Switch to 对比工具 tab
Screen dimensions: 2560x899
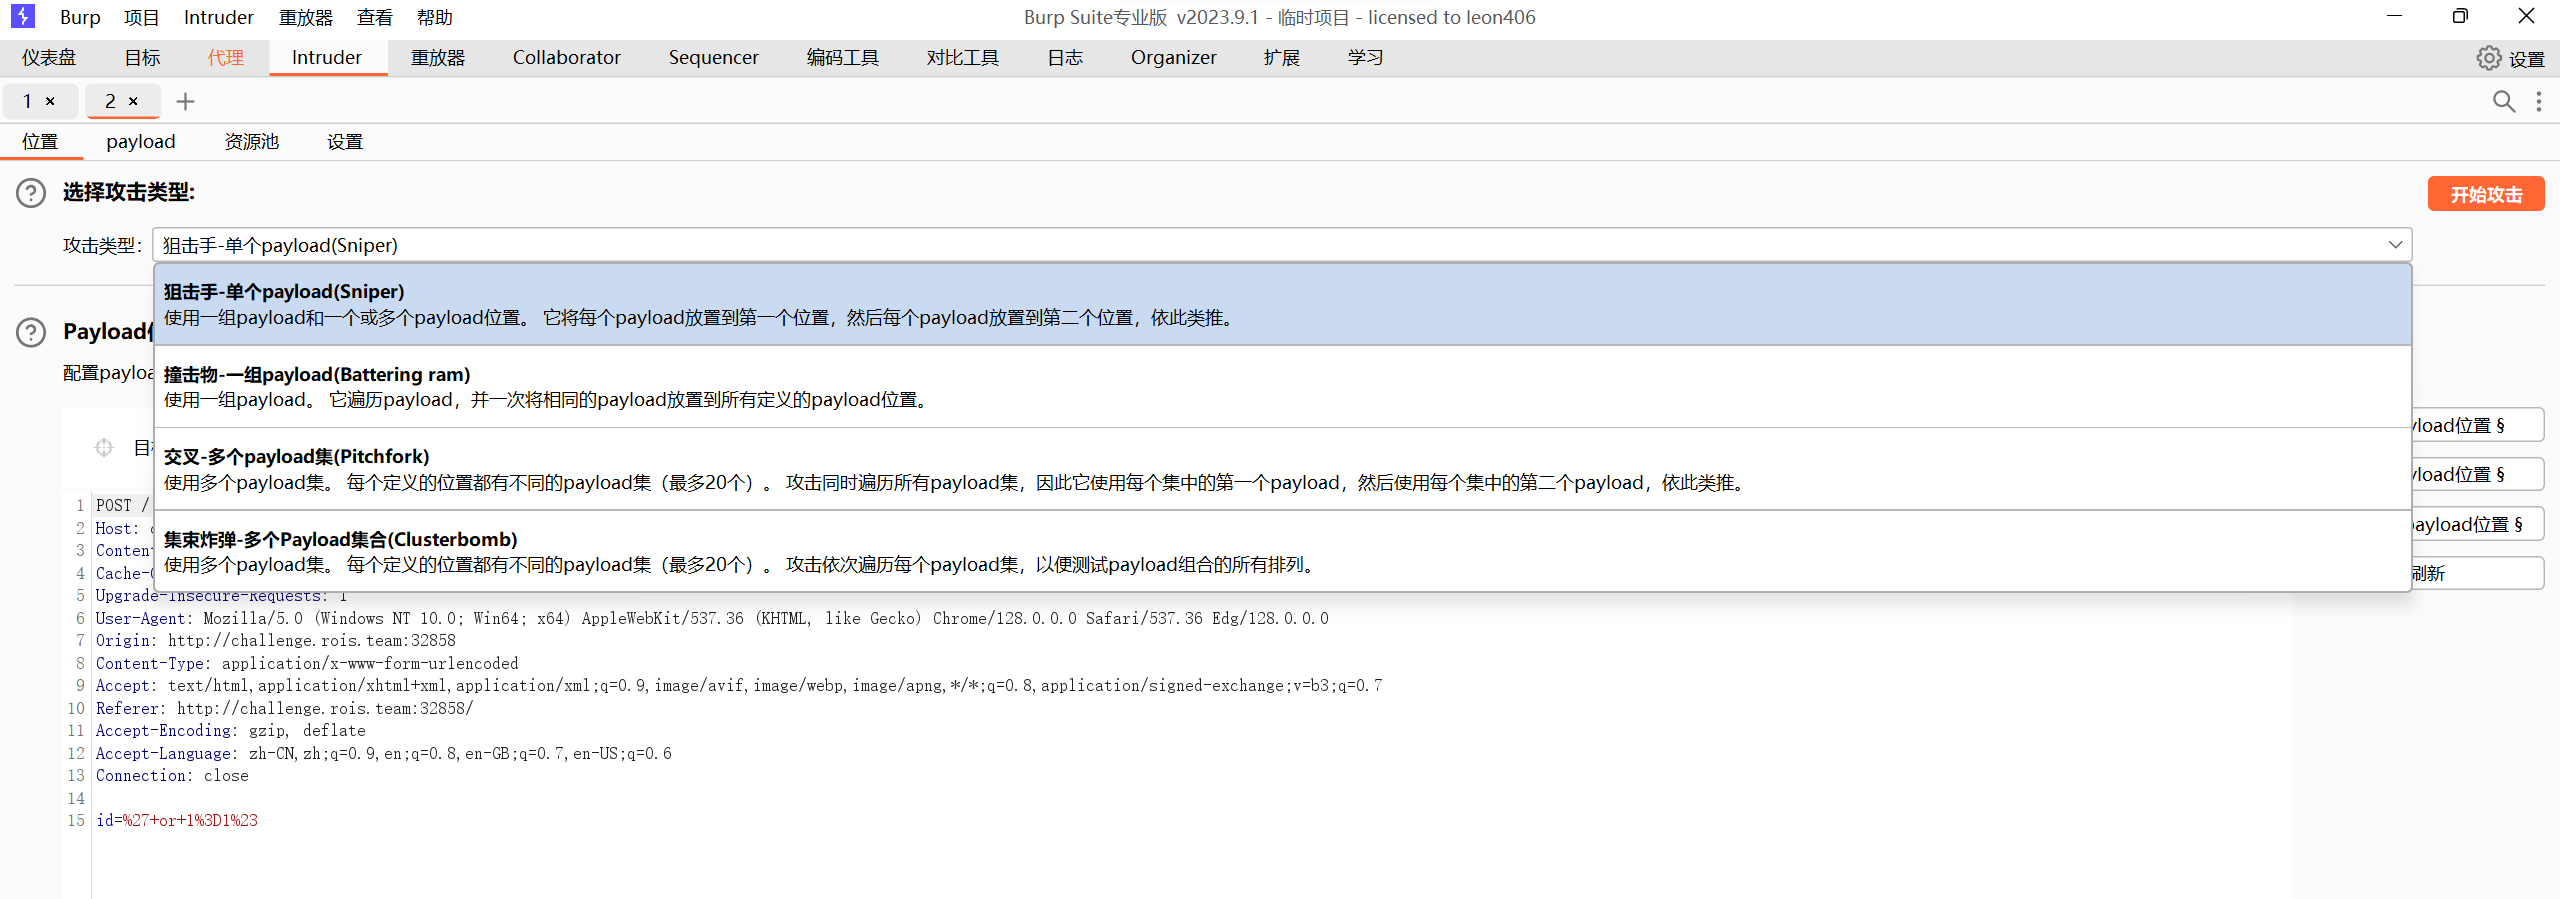962,57
